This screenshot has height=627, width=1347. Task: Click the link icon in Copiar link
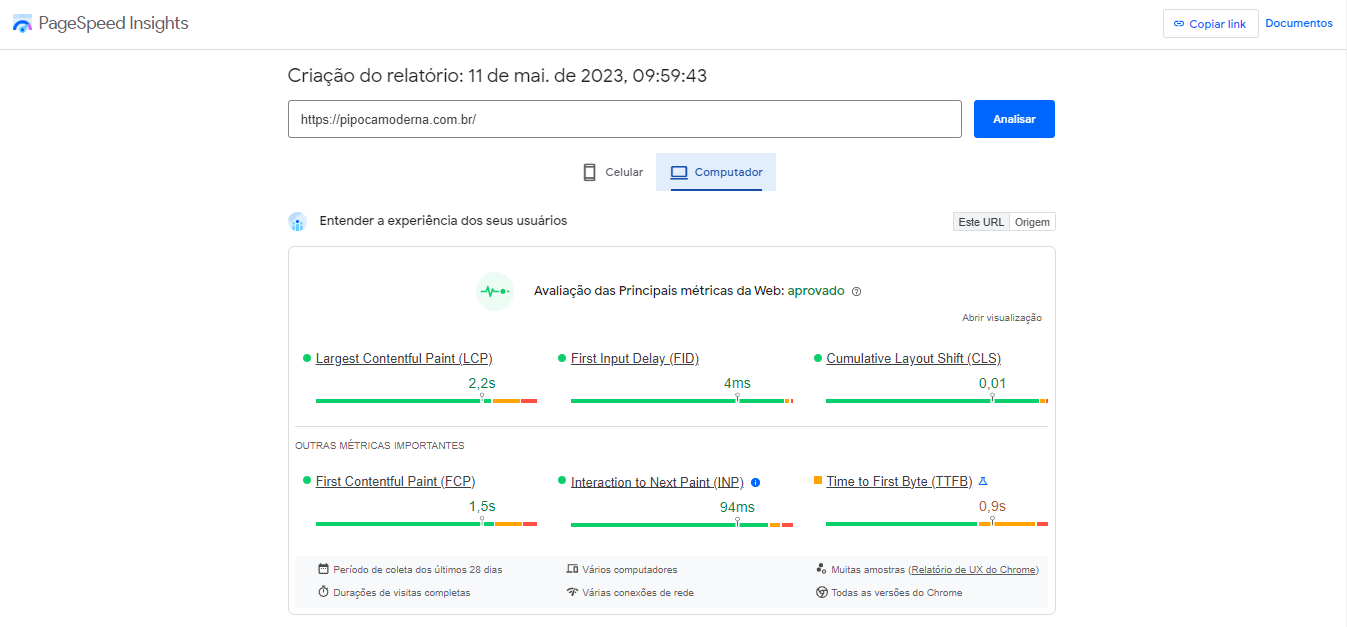point(1179,24)
